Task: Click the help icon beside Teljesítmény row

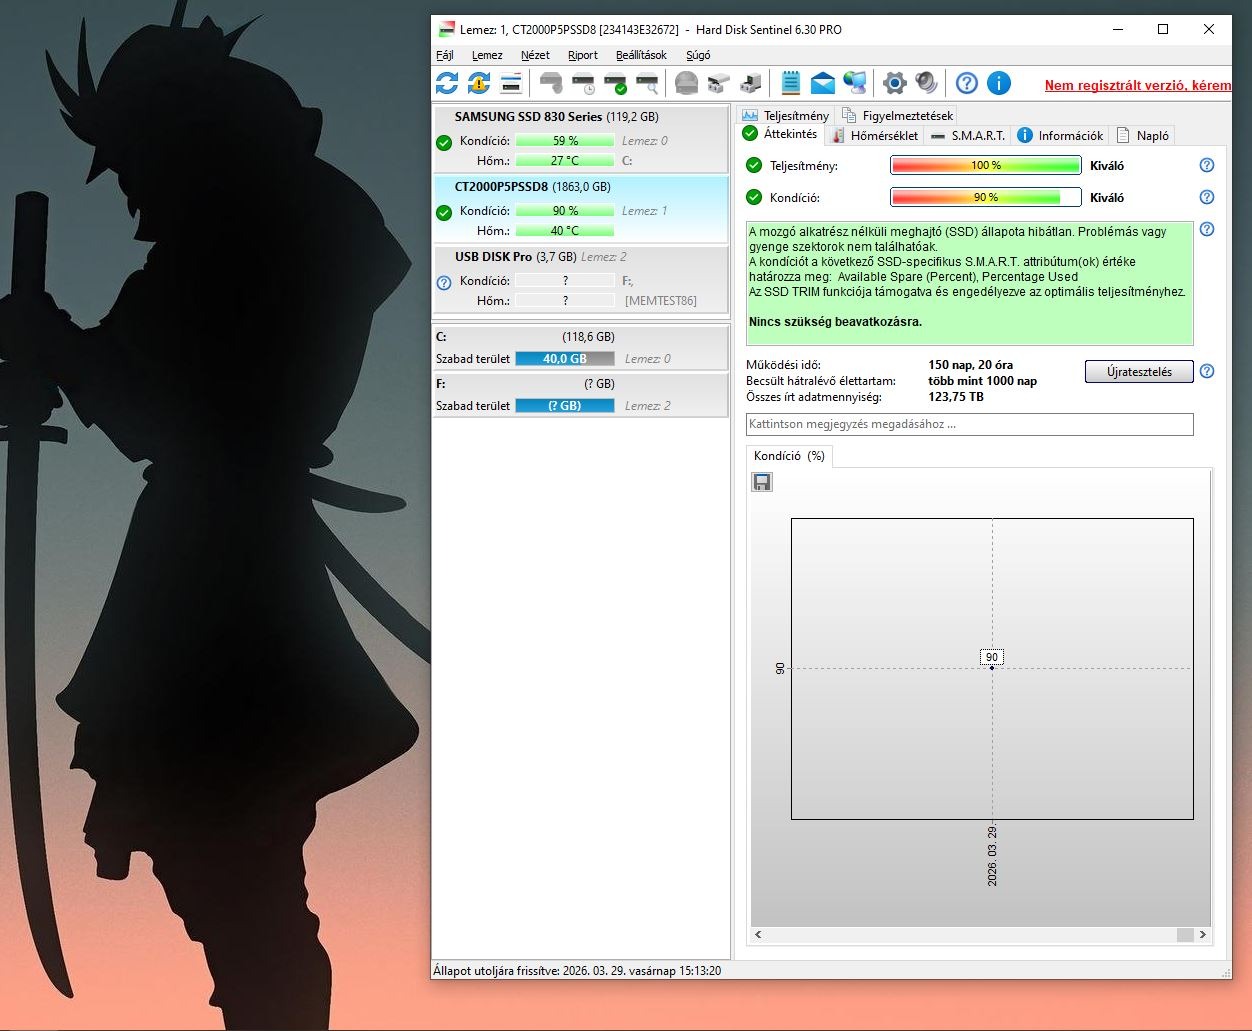Action: point(1207,165)
